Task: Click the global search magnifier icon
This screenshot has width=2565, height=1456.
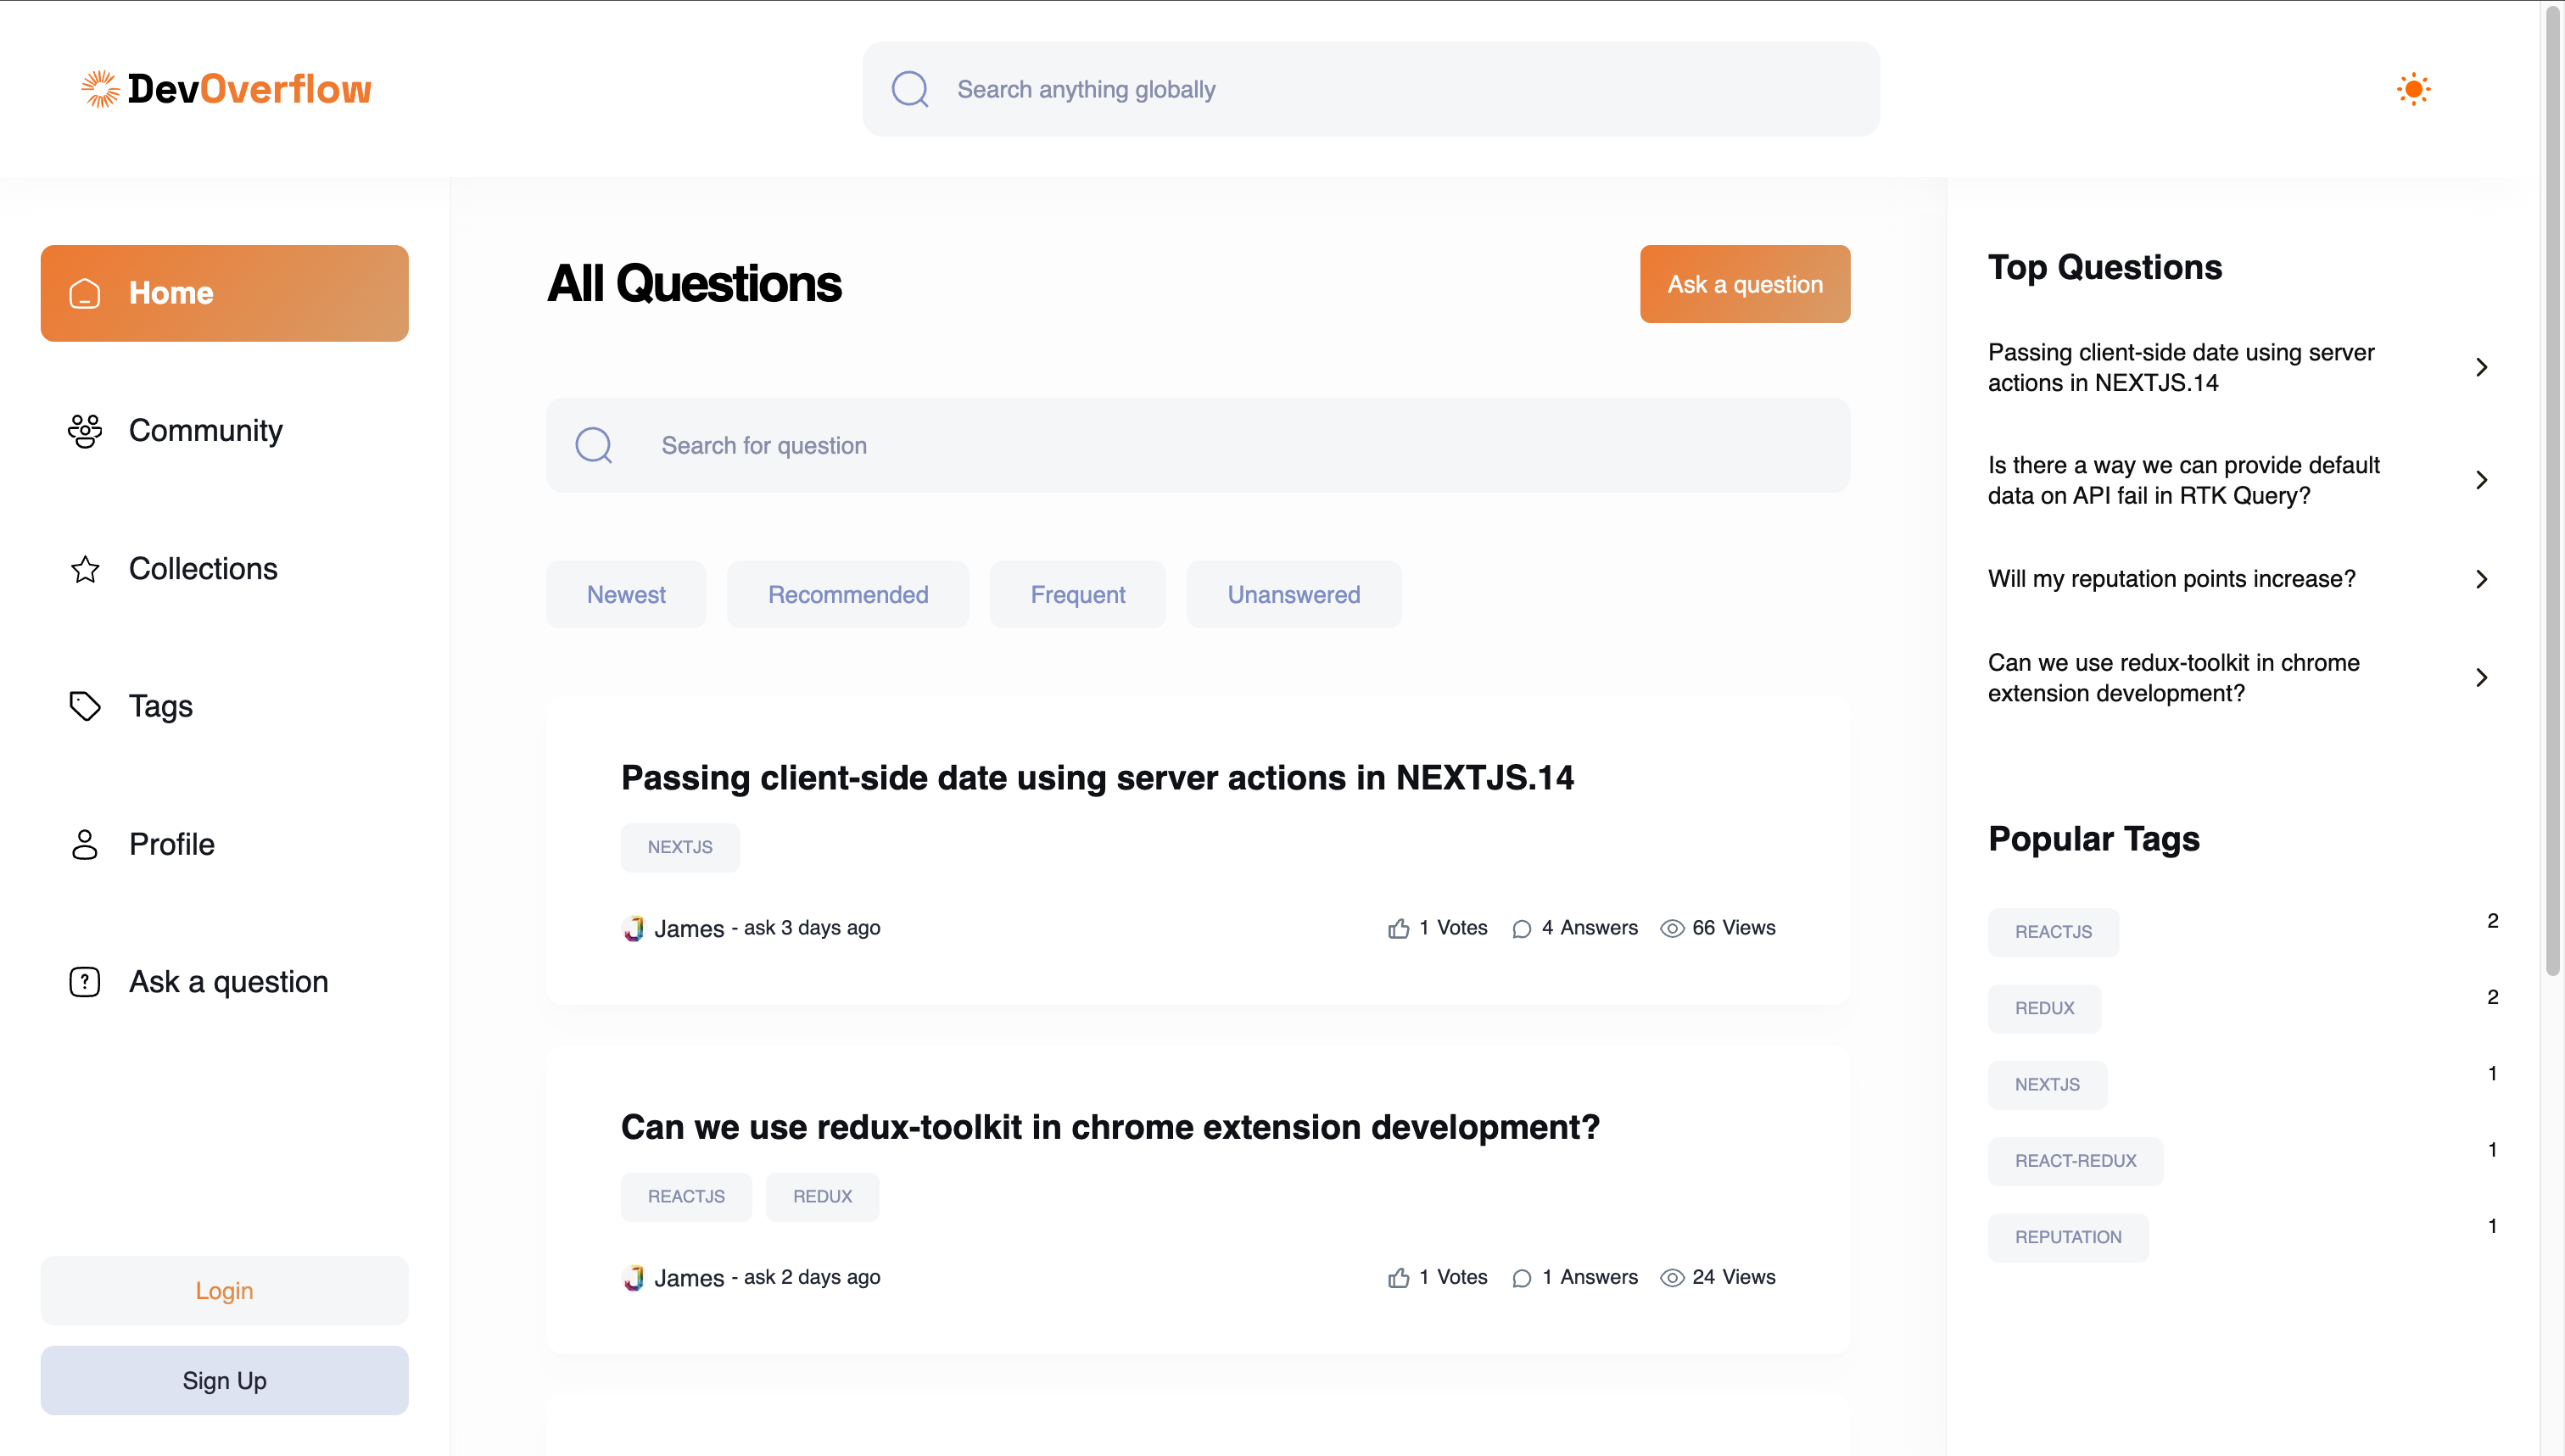Action: (910, 89)
